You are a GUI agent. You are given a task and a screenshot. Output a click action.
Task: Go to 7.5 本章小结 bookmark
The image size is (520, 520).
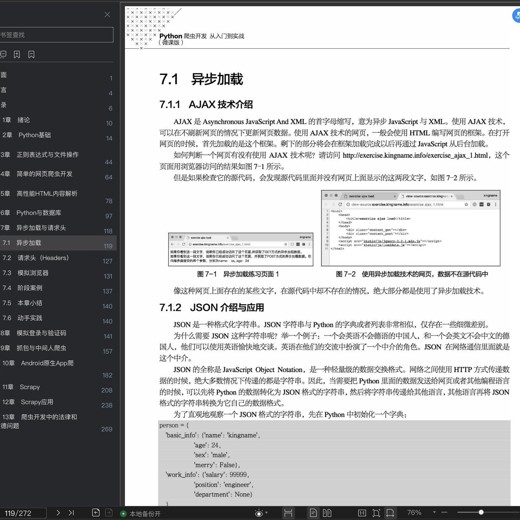[x=22, y=303]
